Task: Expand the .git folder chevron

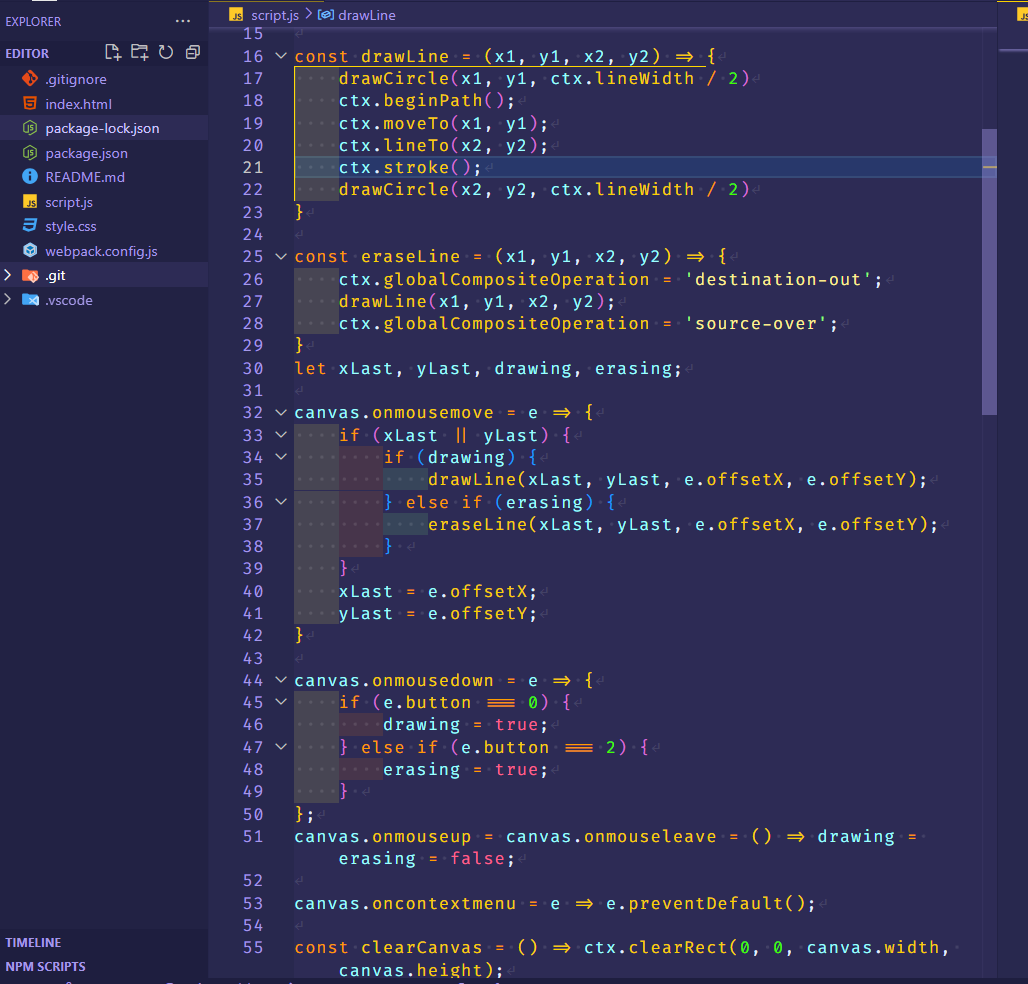Action: [8, 275]
